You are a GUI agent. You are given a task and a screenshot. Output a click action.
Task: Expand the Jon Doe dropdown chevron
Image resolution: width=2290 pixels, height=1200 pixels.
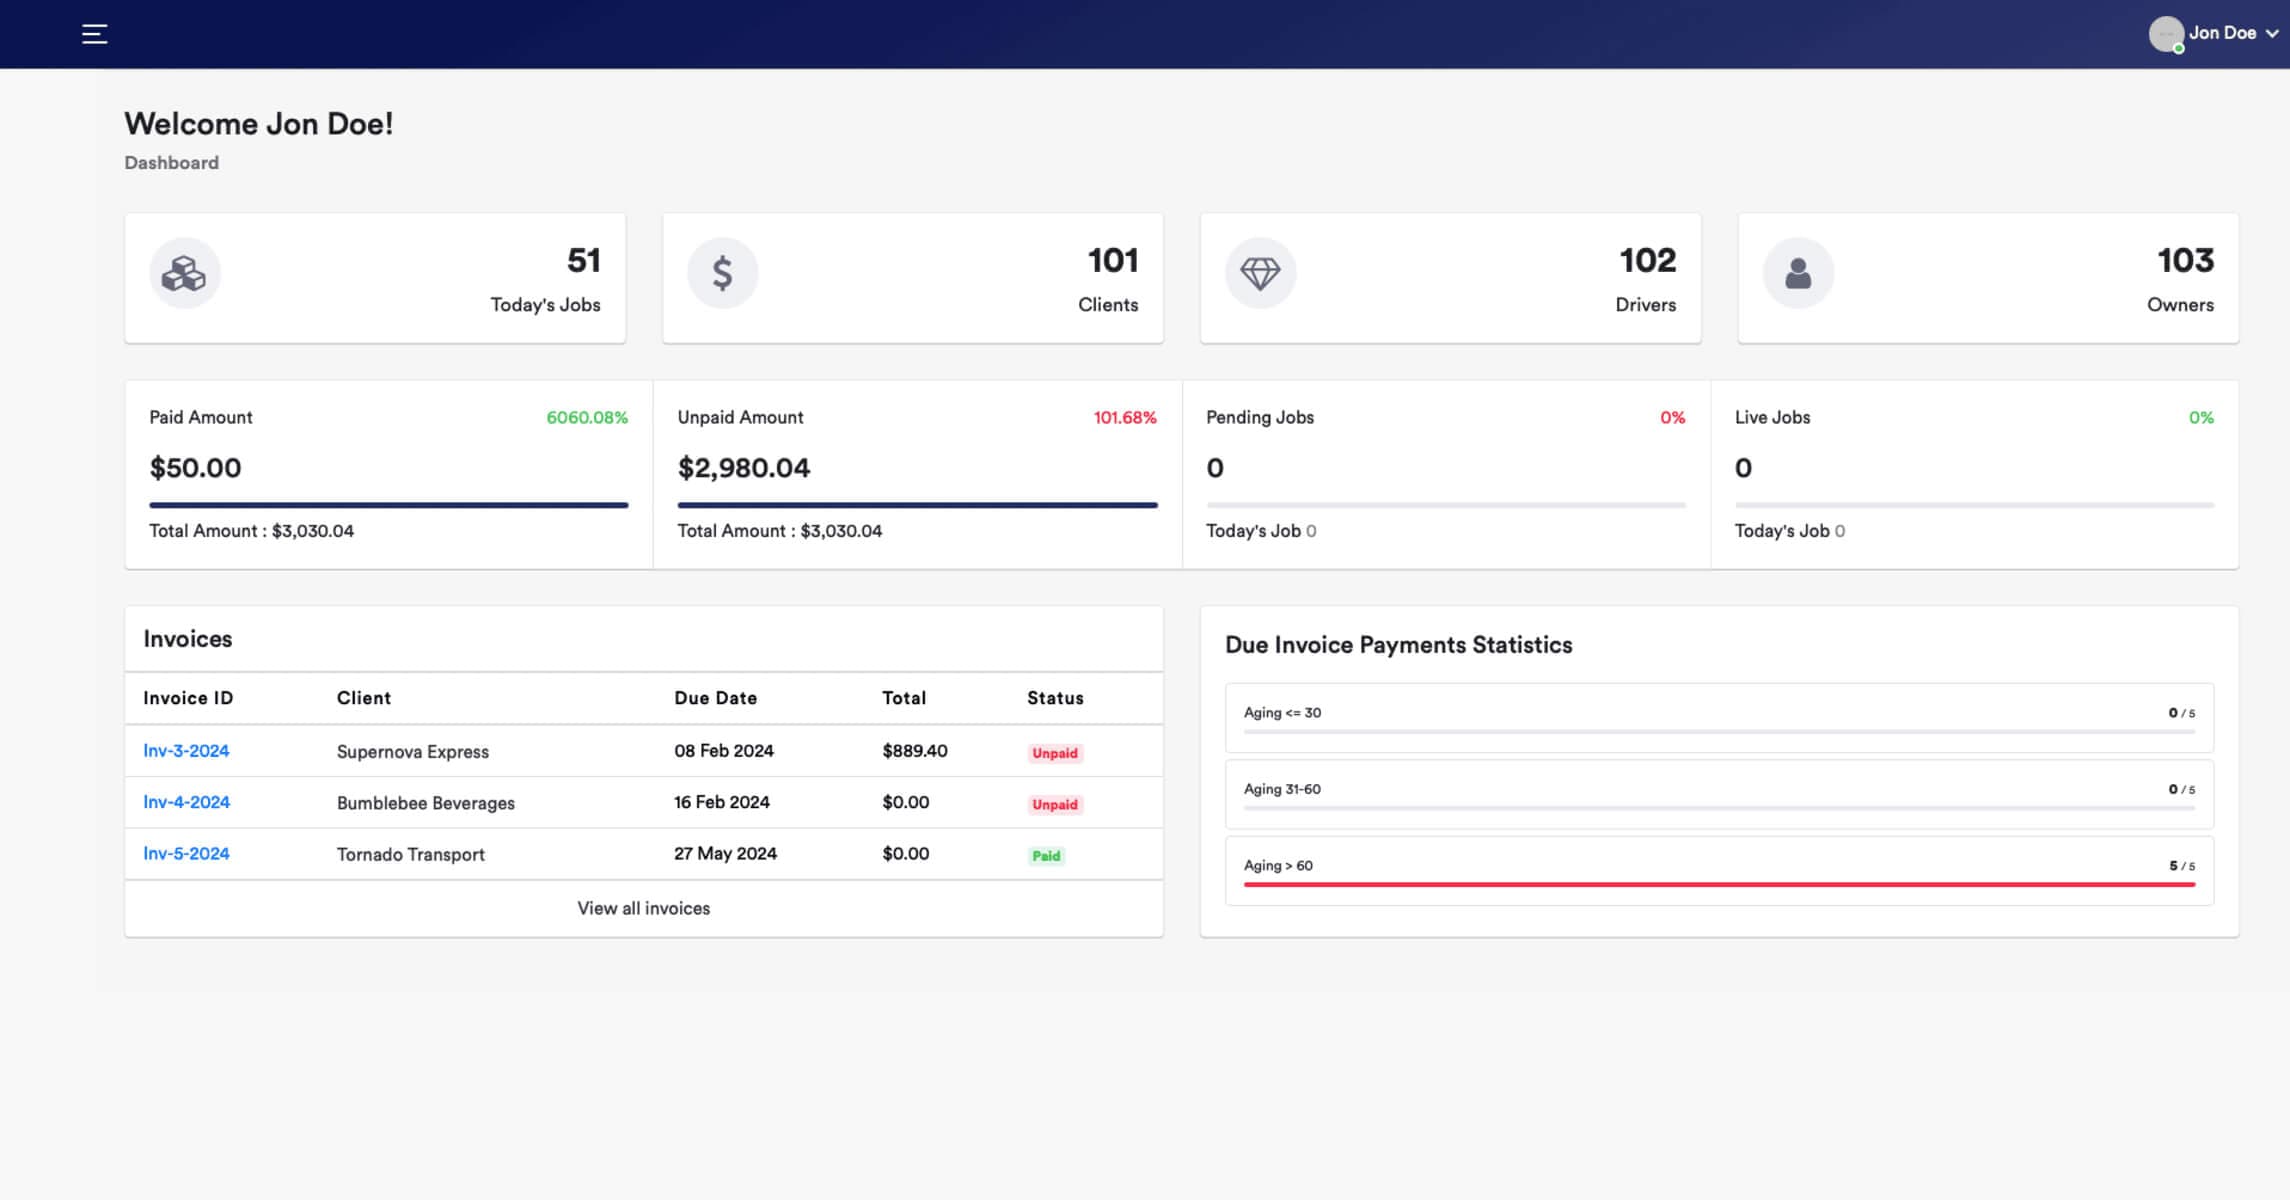2272,34
